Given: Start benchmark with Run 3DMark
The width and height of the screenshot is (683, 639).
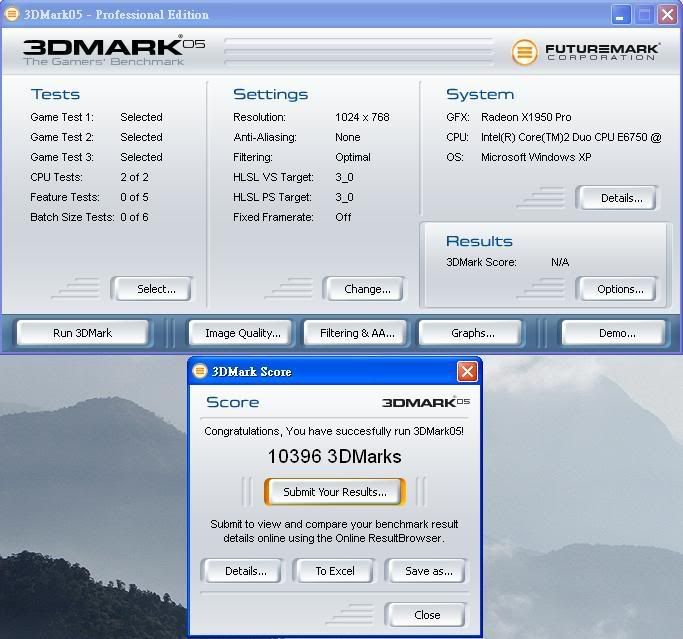Looking at the screenshot, I should point(82,333).
